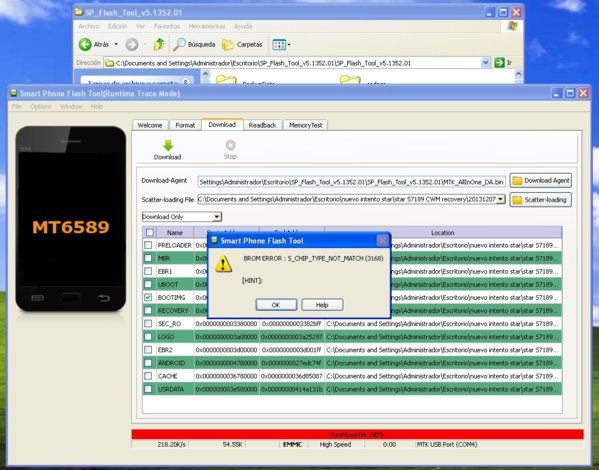Select the Download tab
The height and width of the screenshot is (470, 599).
click(x=222, y=125)
